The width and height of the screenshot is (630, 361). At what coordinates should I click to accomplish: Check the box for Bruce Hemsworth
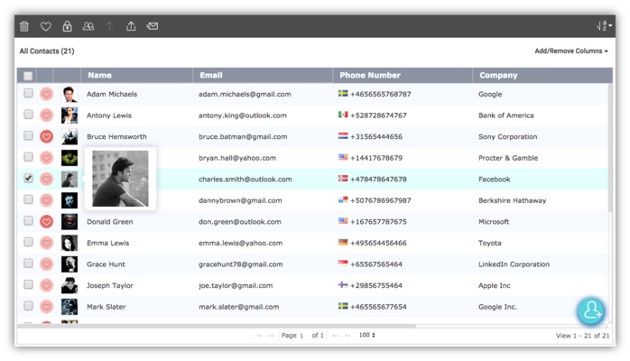(28, 136)
